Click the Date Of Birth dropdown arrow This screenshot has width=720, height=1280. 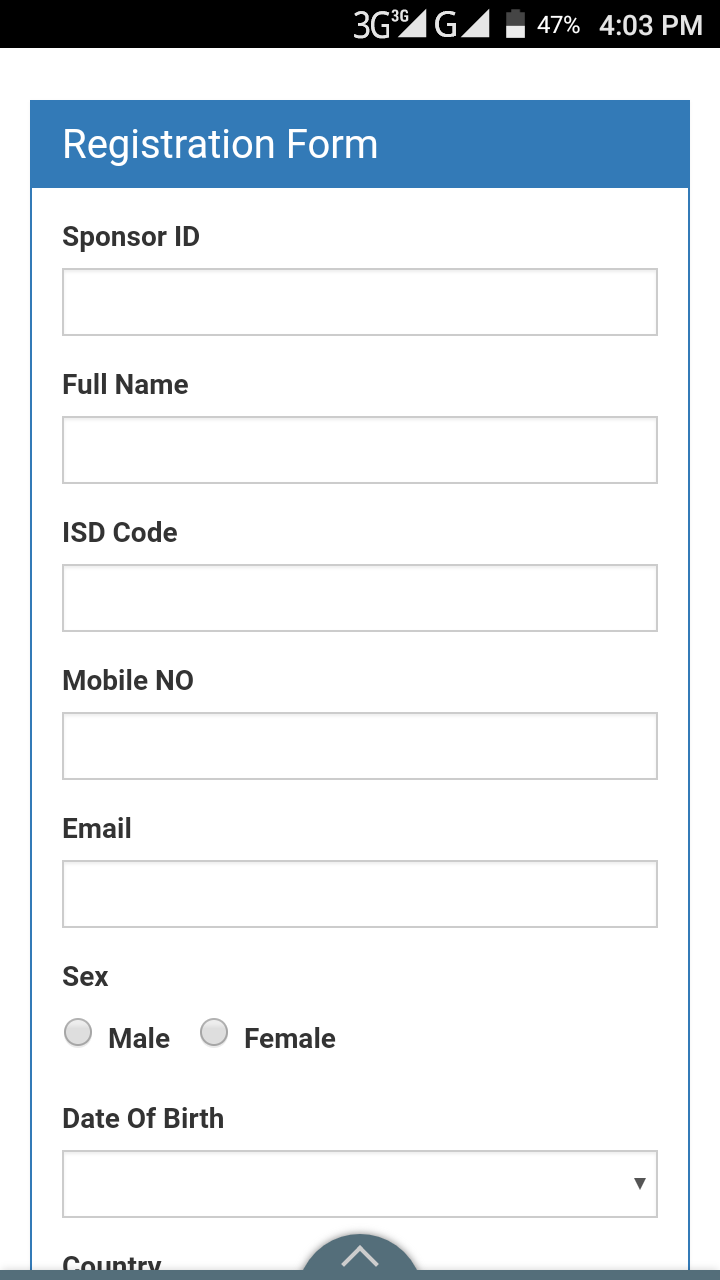(x=639, y=1184)
